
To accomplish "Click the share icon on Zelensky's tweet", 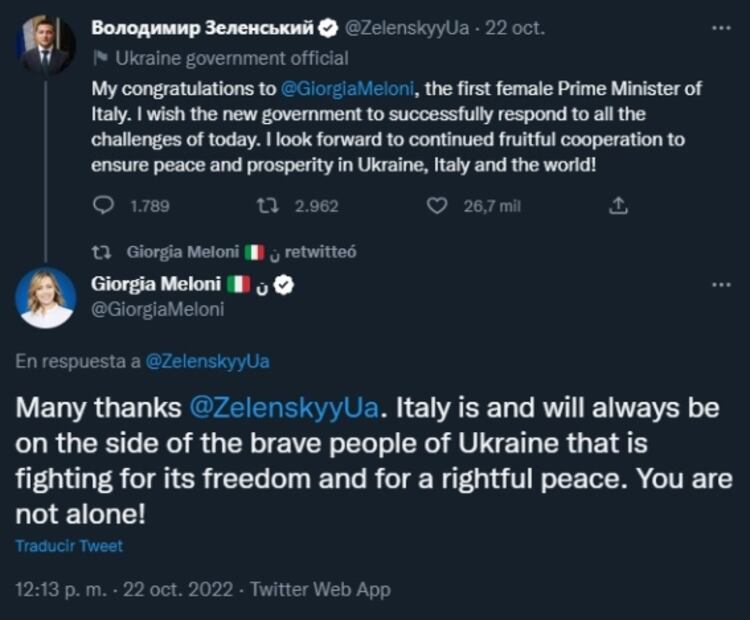I will 620,206.
